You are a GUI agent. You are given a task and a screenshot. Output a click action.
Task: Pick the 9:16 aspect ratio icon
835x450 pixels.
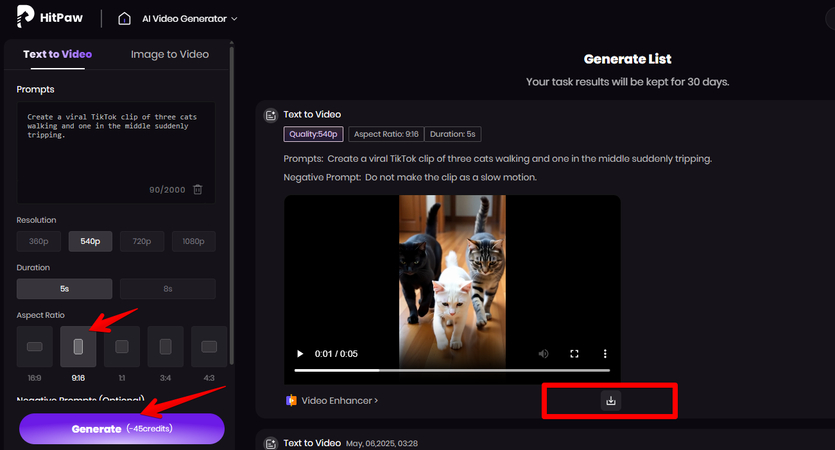tap(78, 347)
